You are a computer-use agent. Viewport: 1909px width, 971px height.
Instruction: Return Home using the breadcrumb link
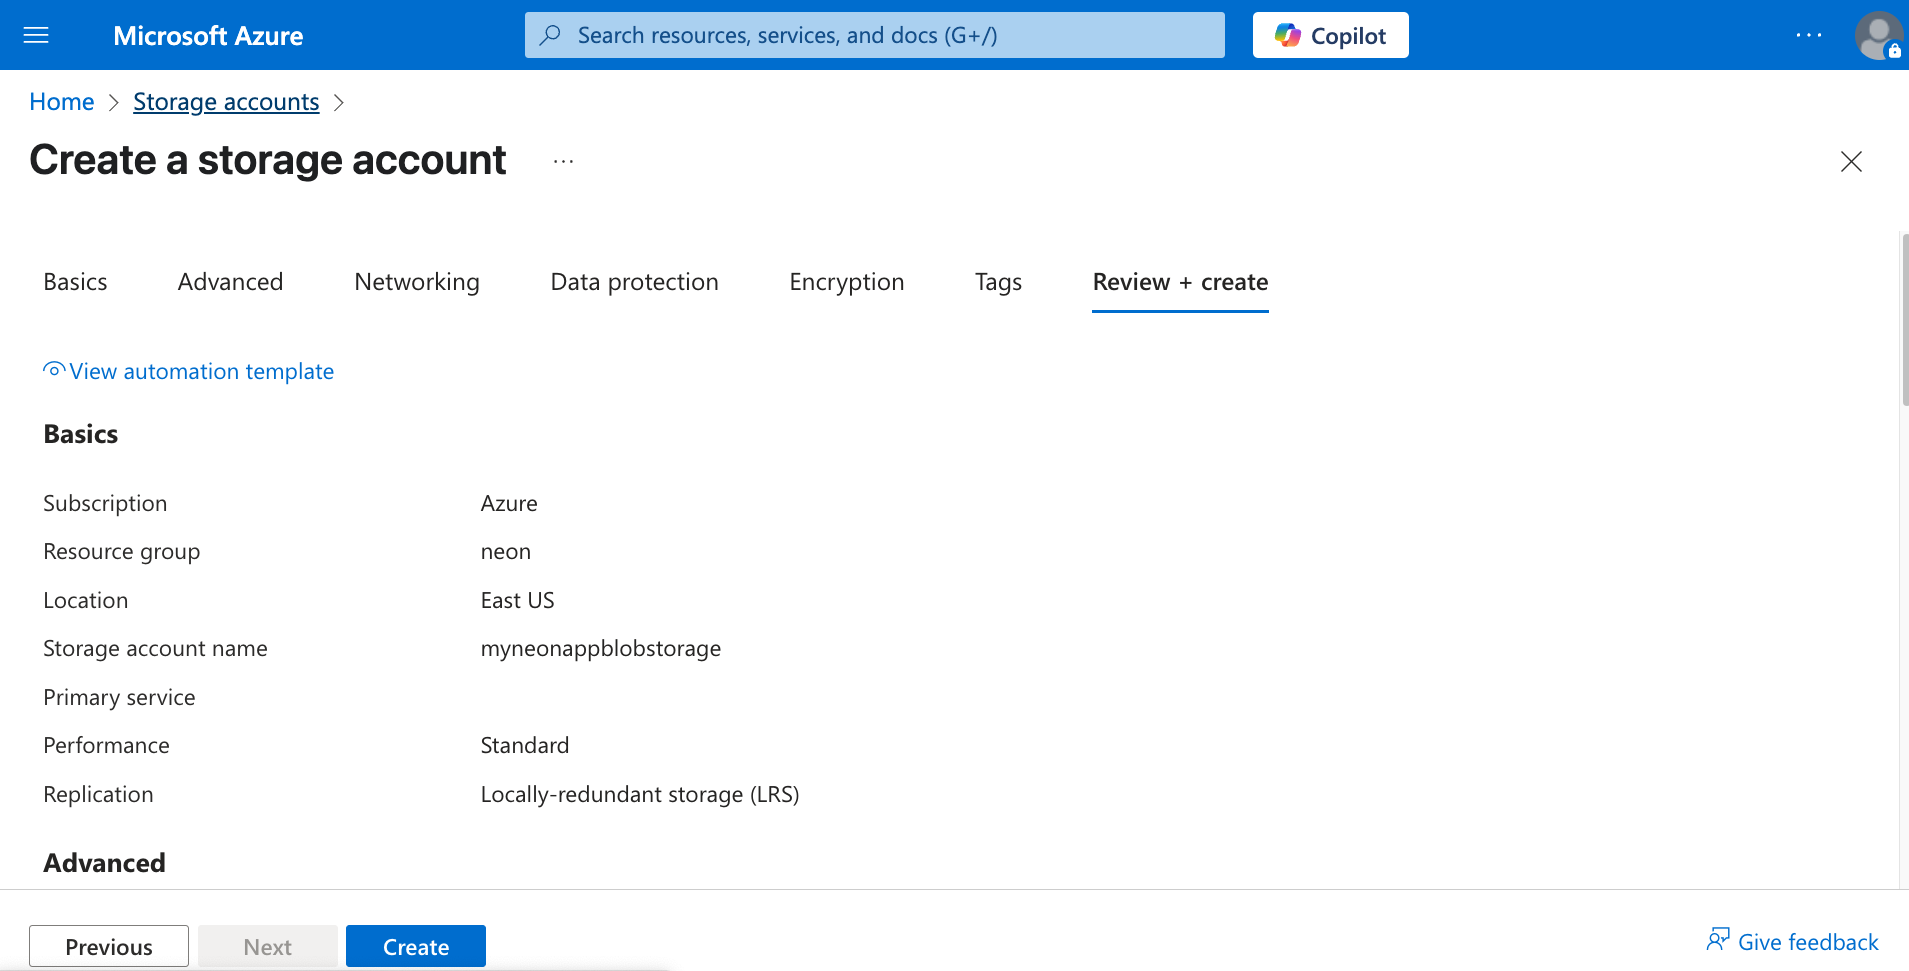tap(61, 101)
